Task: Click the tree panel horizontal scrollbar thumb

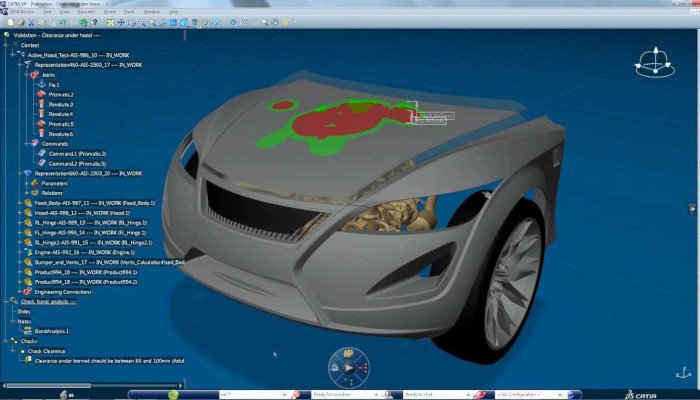Action: pyautogui.click(x=48, y=385)
